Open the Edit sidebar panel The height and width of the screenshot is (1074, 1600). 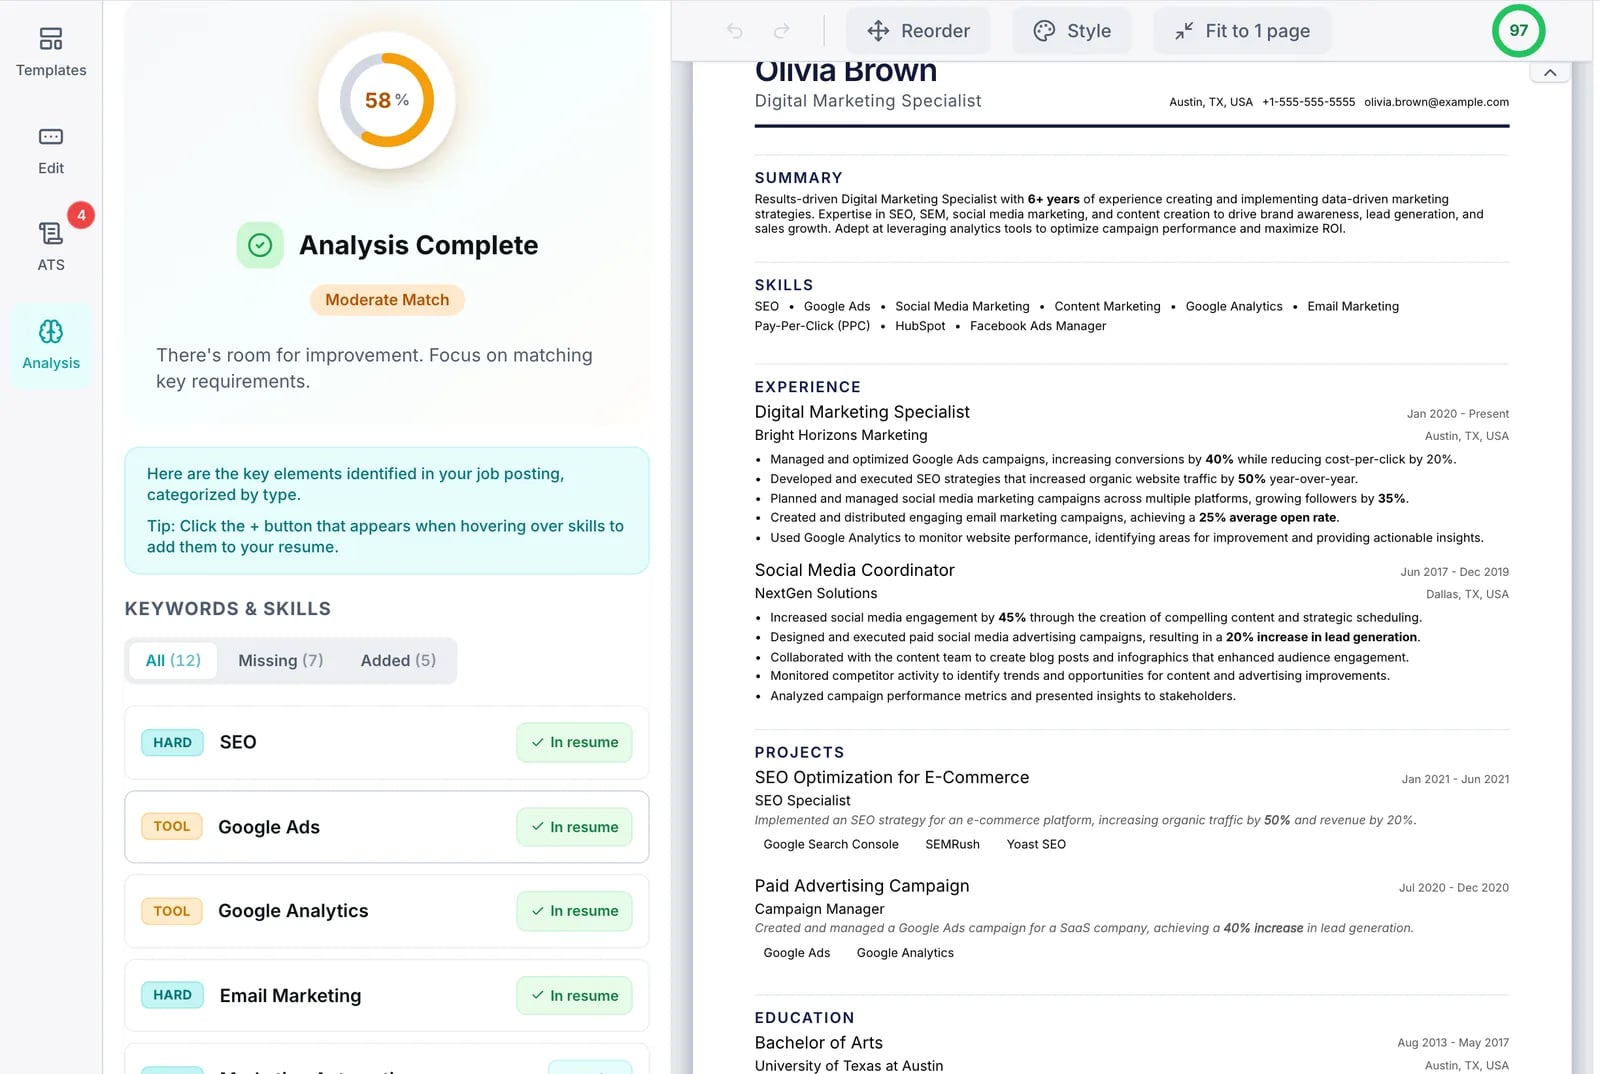tap(51, 151)
